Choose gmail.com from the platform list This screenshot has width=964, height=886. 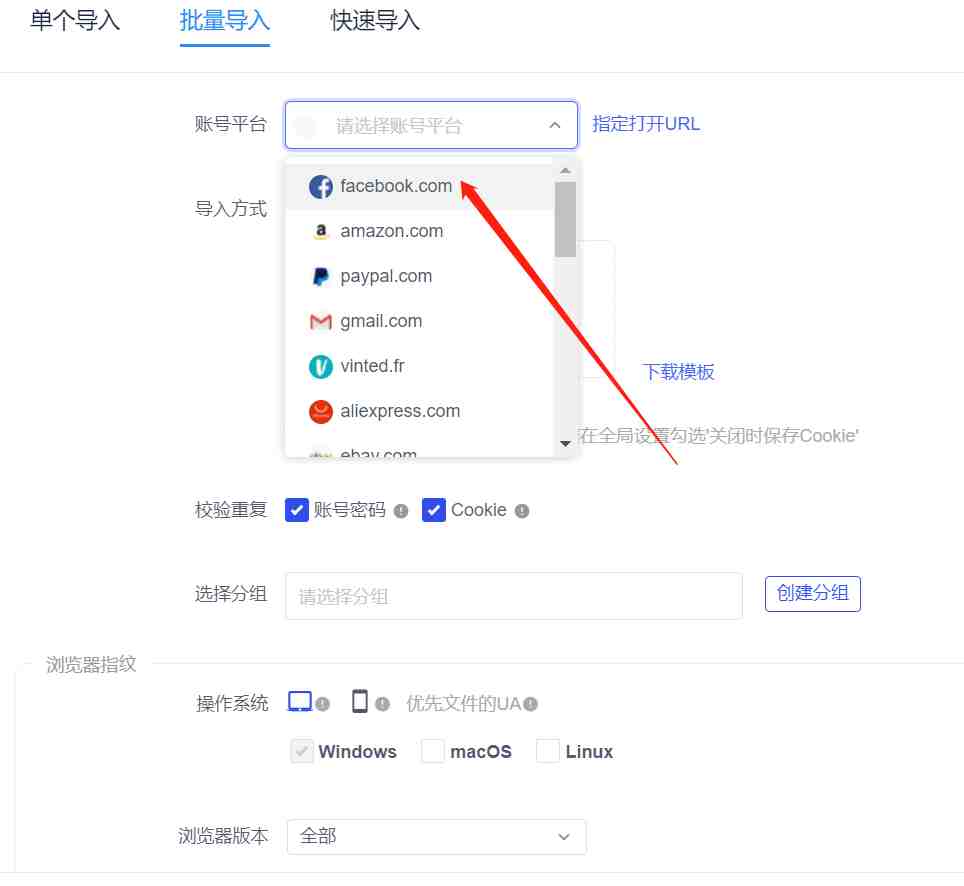(420, 322)
